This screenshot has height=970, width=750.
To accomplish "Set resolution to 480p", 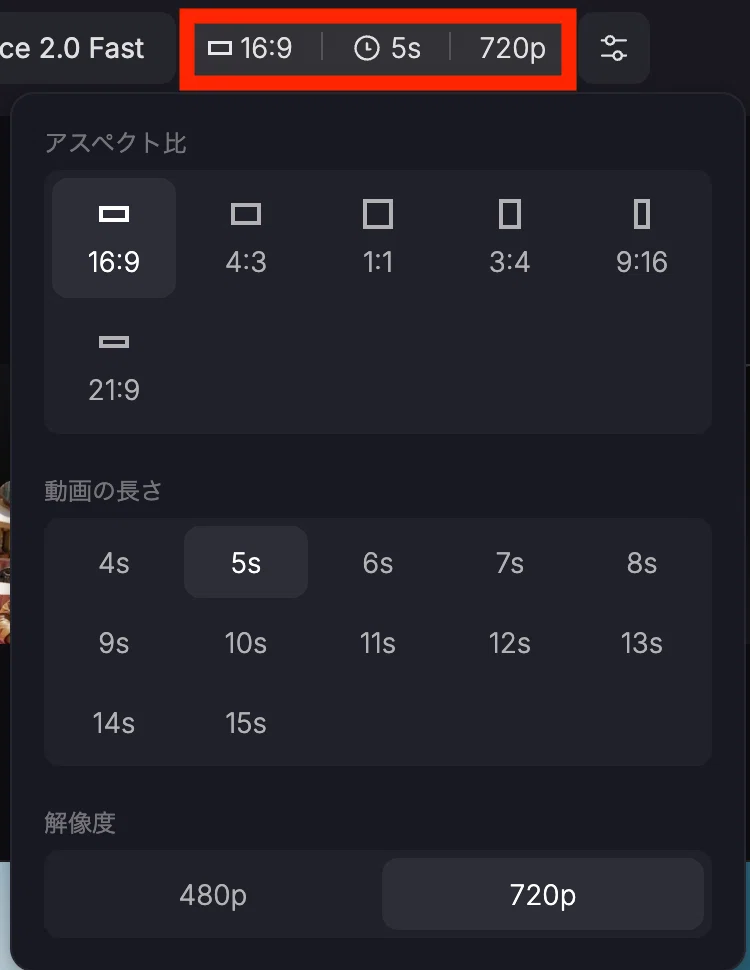I will [x=213, y=894].
